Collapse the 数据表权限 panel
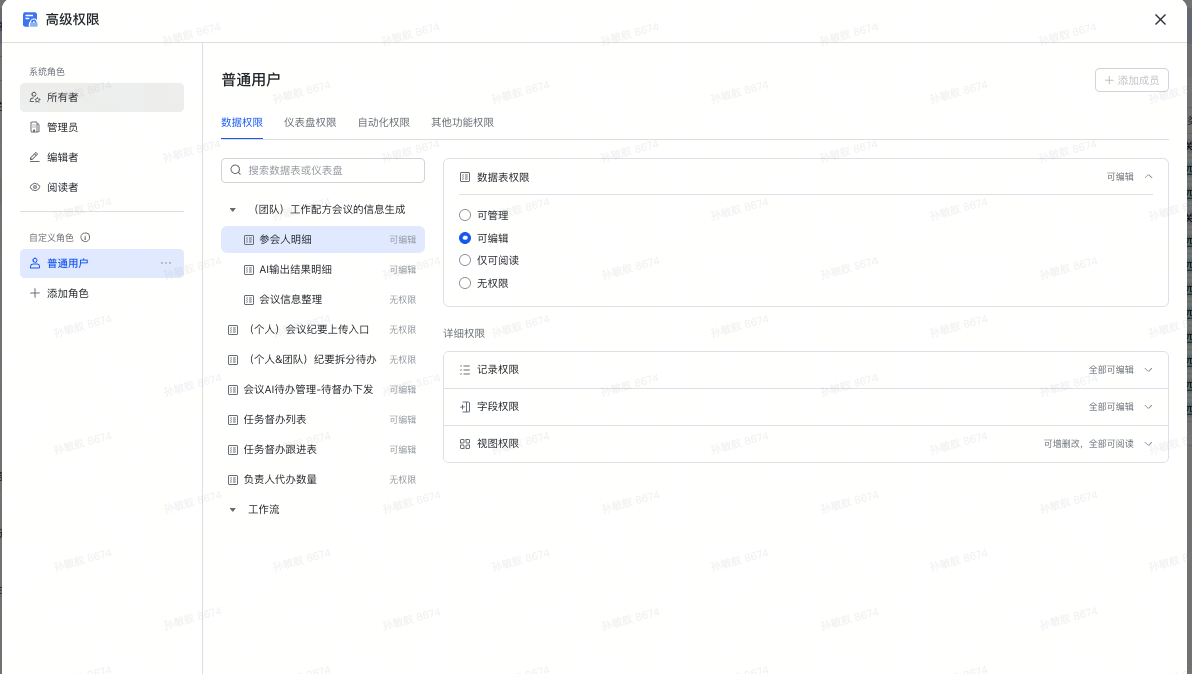Image resolution: width=1192 pixels, height=674 pixels. click(x=1148, y=177)
